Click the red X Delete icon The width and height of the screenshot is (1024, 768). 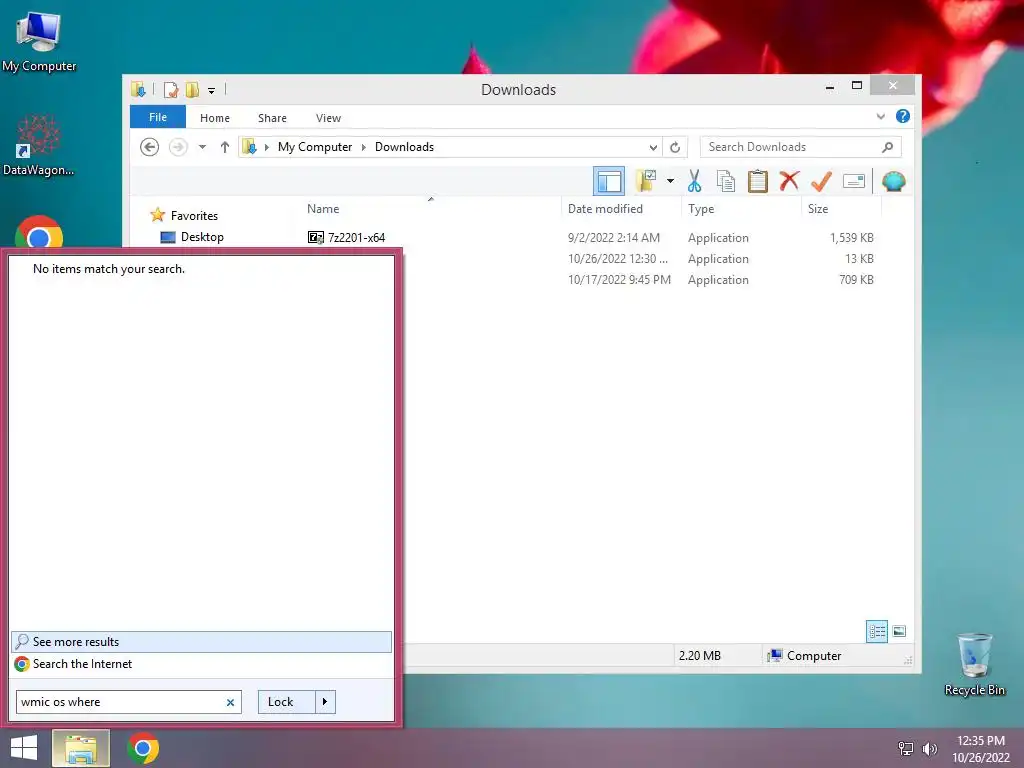tap(789, 180)
